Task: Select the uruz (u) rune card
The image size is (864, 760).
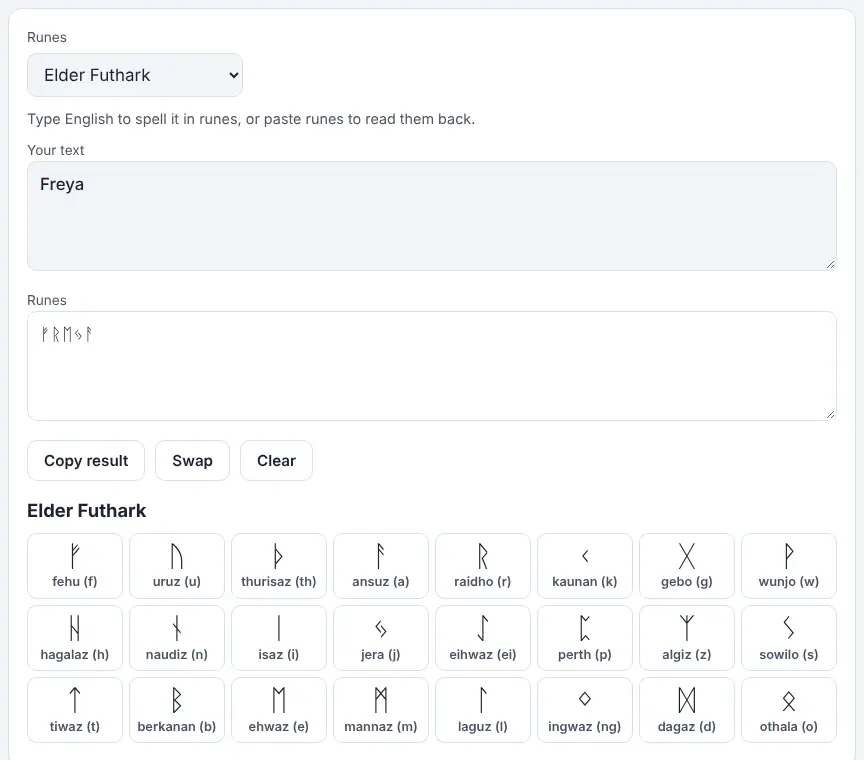Action: tap(177, 565)
